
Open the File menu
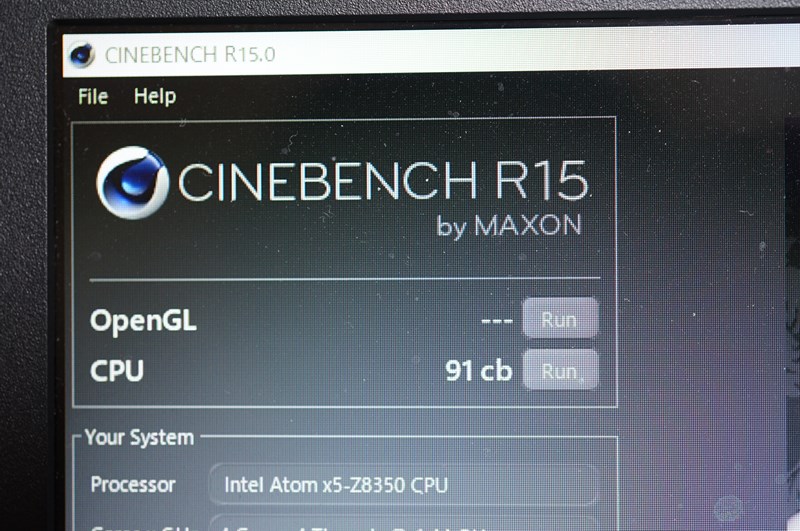click(93, 96)
